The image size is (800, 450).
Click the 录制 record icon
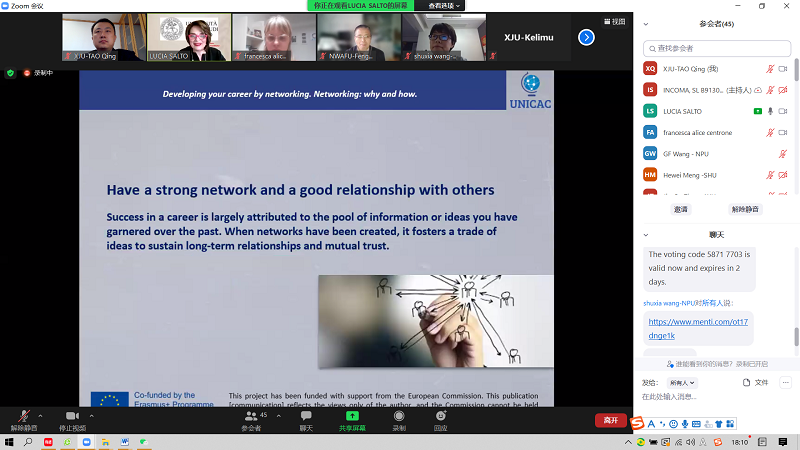click(399, 415)
